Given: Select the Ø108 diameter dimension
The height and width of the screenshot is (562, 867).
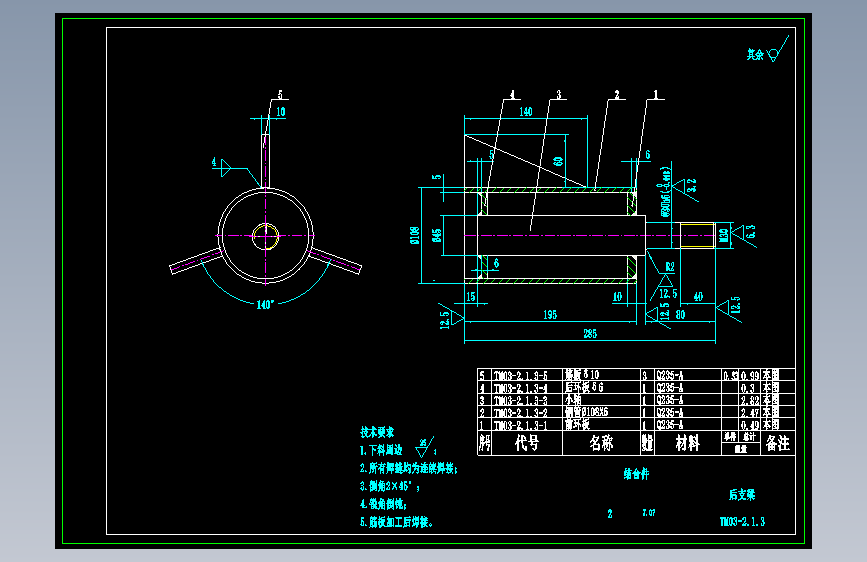Looking at the screenshot, I should [x=415, y=235].
